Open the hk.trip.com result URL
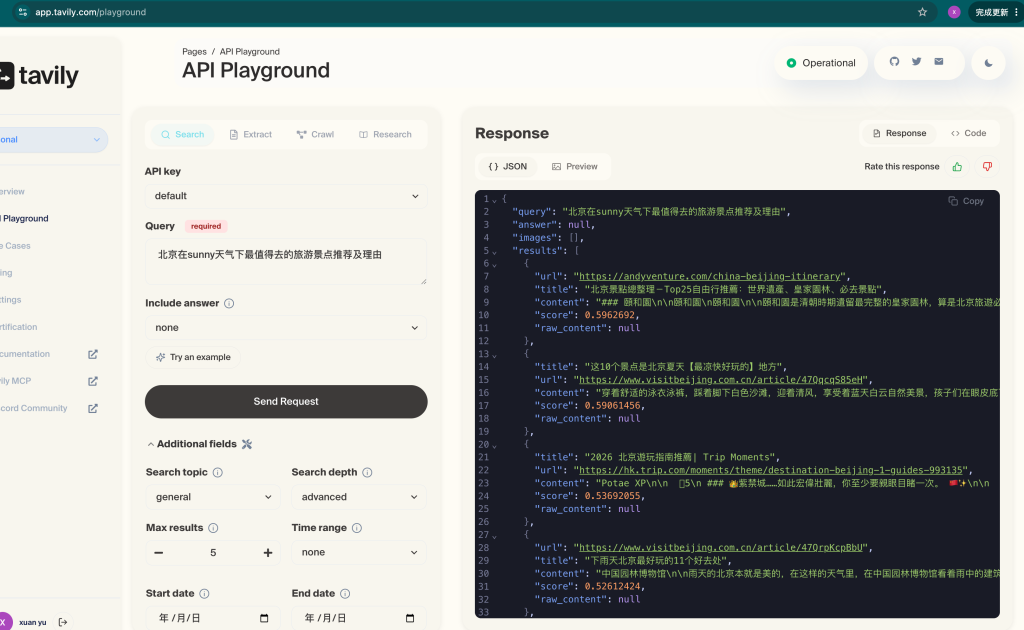Screen dimensions: 1024x630 [x=771, y=470]
